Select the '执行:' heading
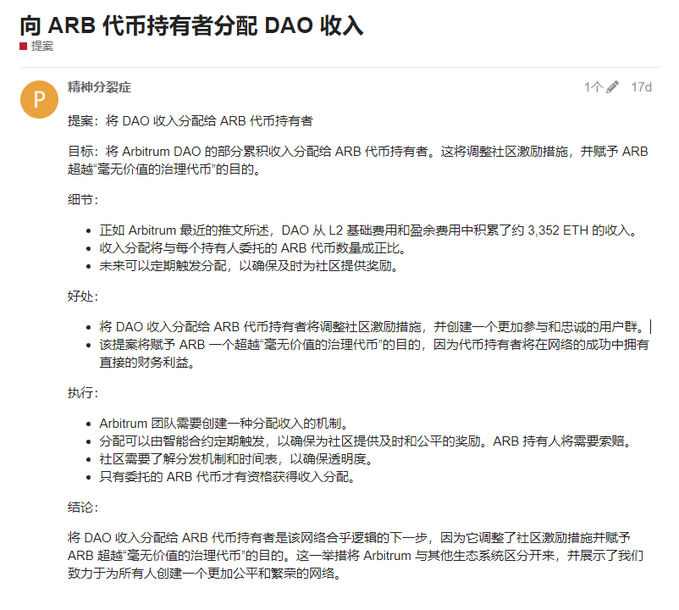The width and height of the screenshot is (679, 610). (x=83, y=393)
